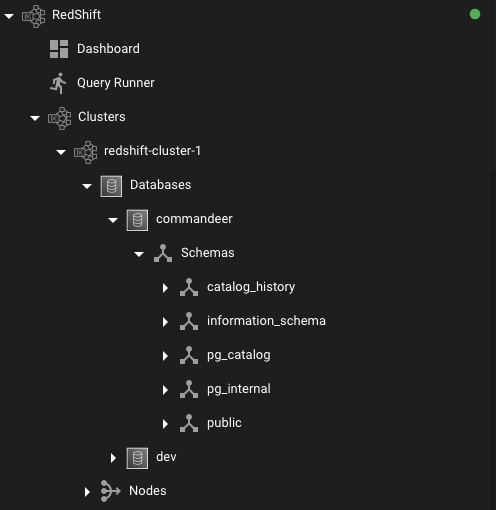This screenshot has height=510, width=496.
Task: Collapse the RedShift root tree
Action: 9,16
